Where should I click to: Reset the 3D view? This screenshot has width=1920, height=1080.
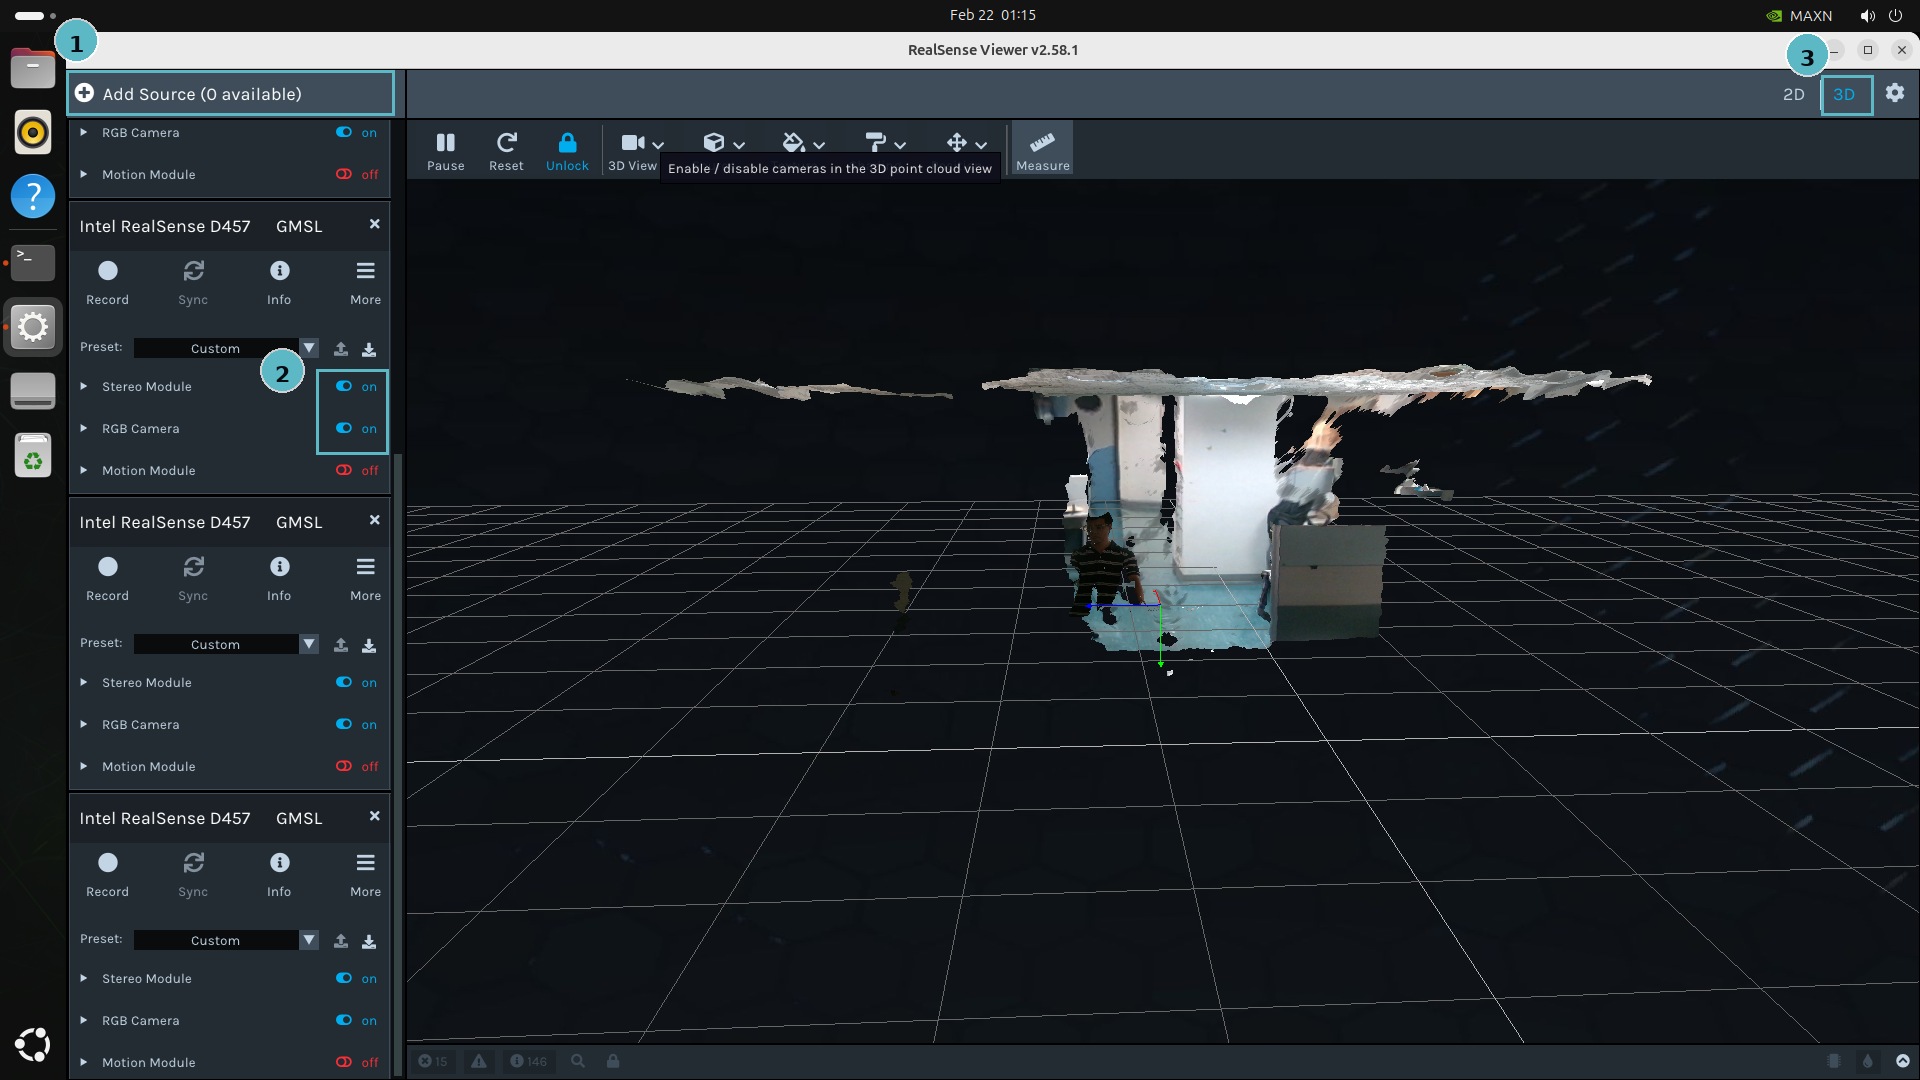pos(506,151)
